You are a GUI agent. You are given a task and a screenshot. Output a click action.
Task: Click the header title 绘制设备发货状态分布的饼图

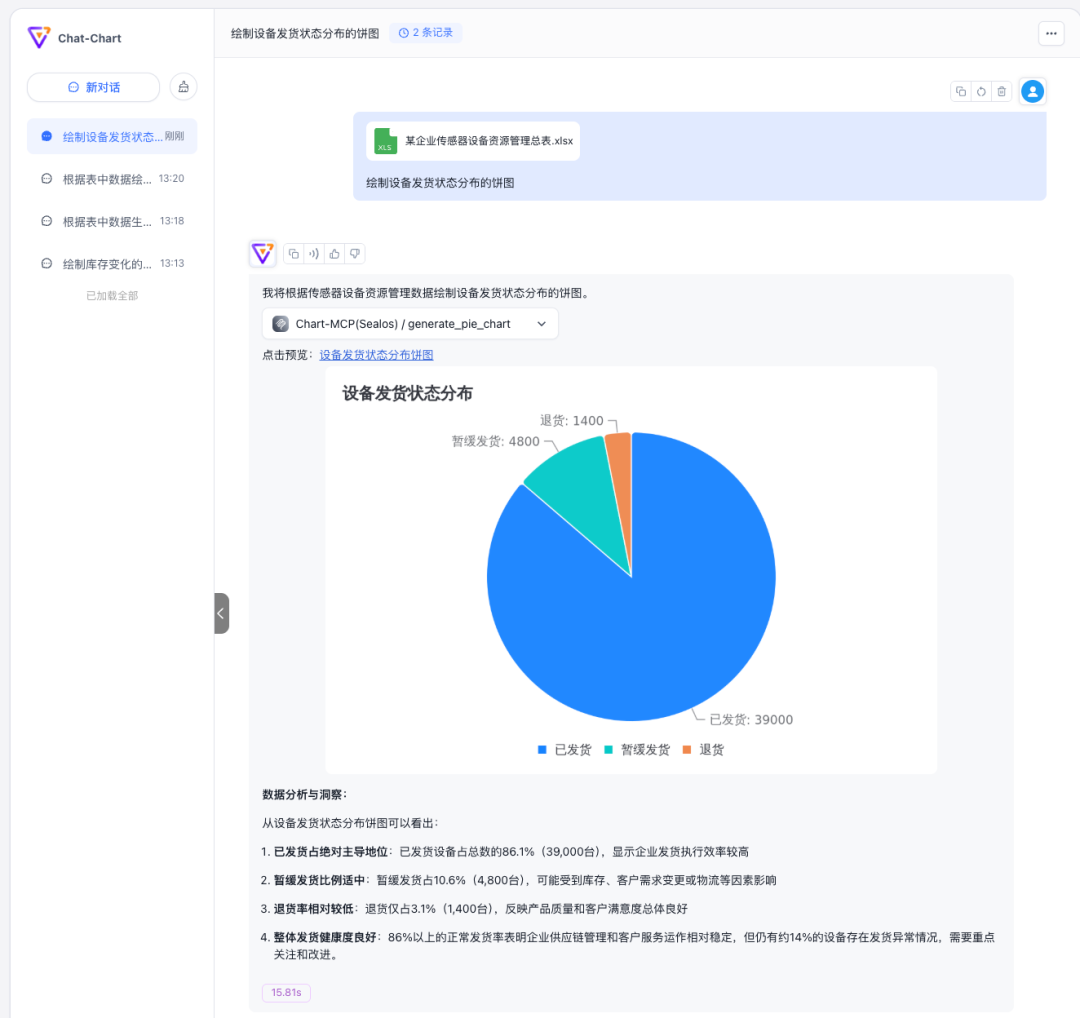coord(304,33)
